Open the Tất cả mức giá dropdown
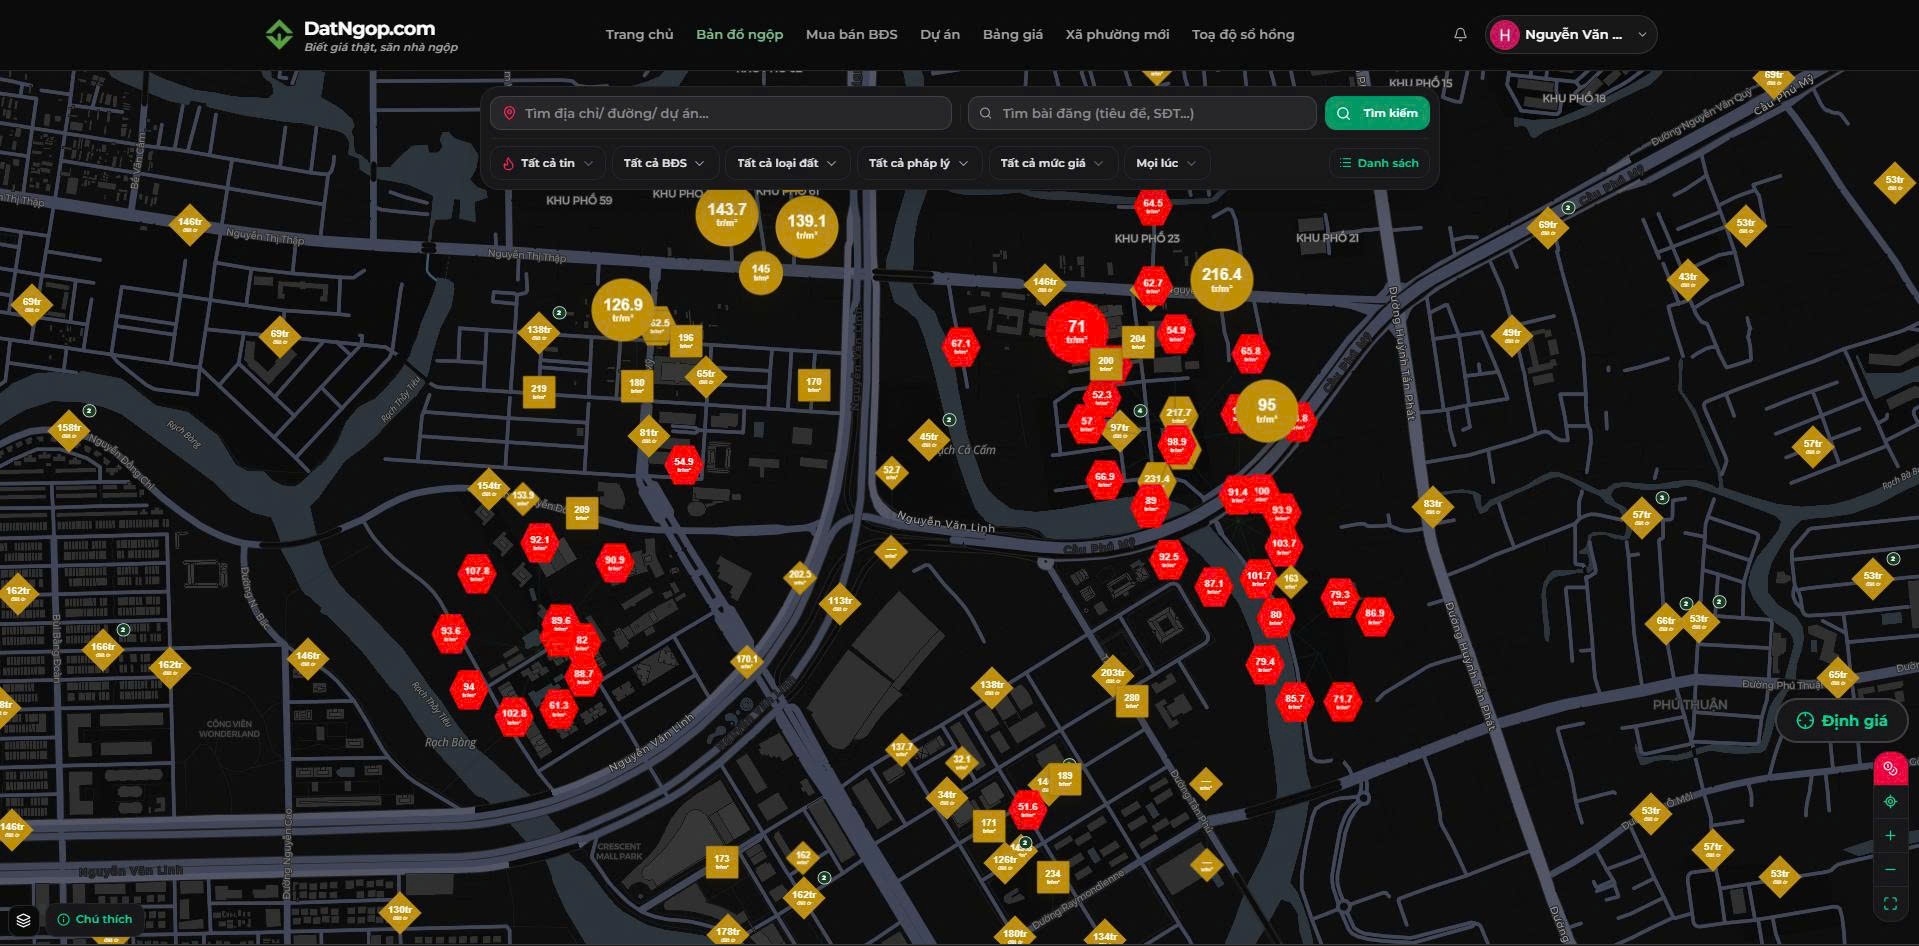Screen dimensions: 1919x946 1051,163
